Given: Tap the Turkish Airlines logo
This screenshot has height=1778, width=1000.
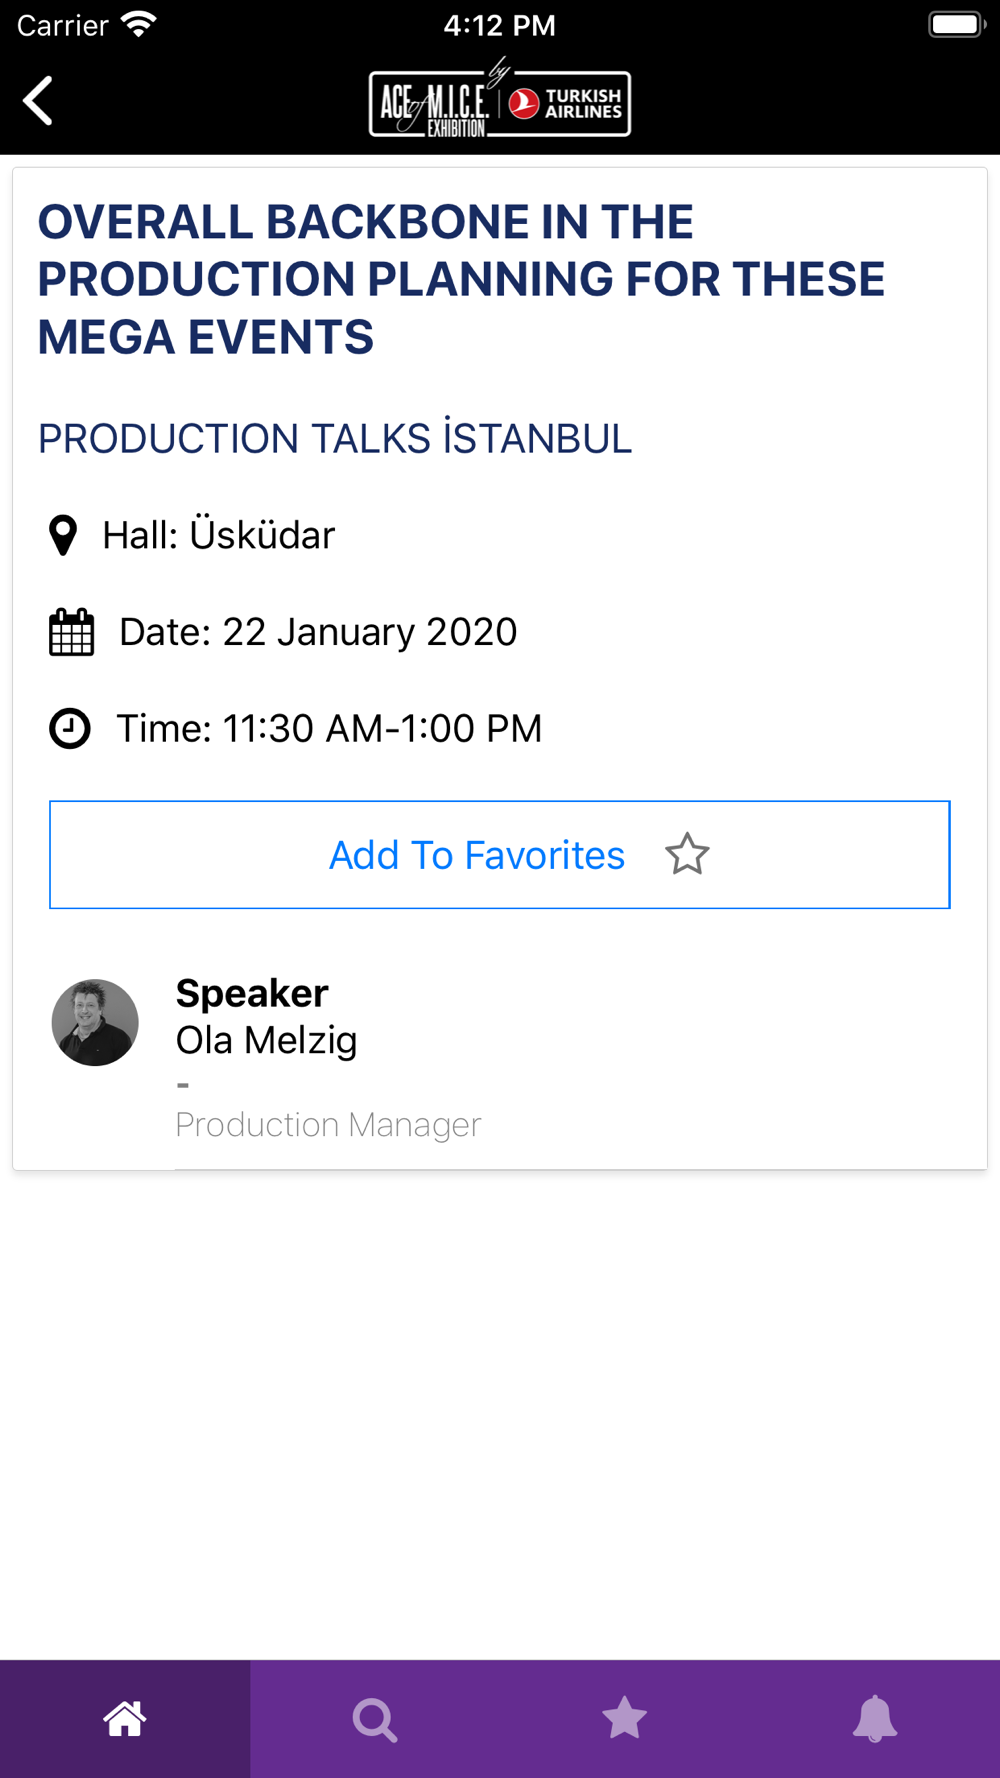Looking at the screenshot, I should click(566, 103).
